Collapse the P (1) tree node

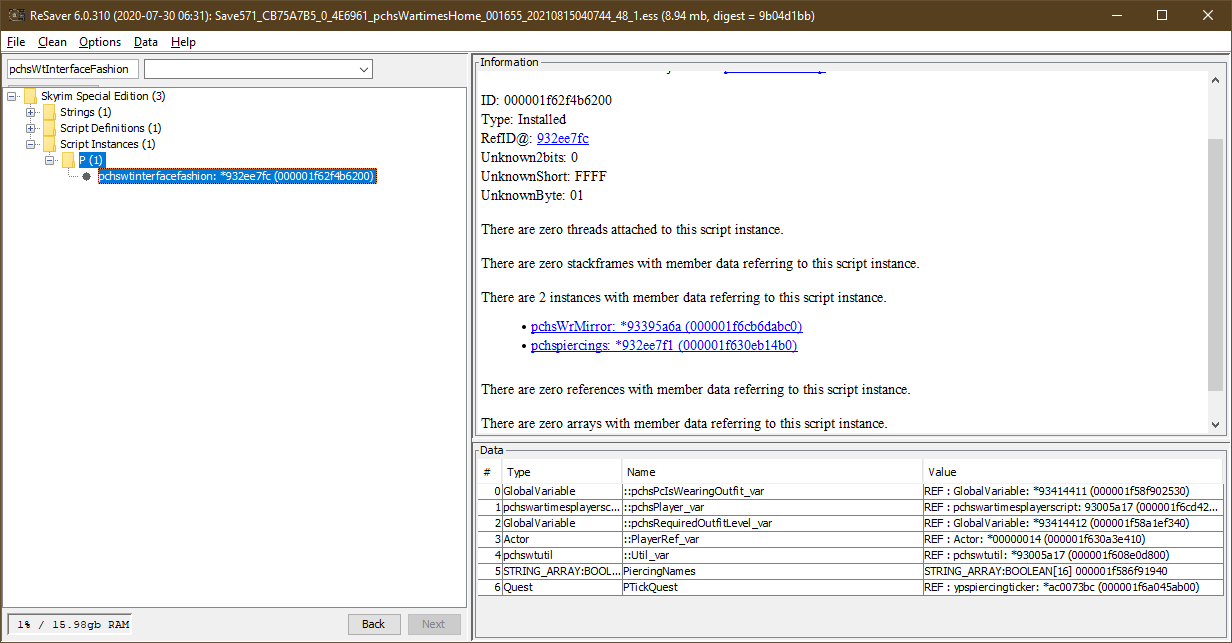pos(49,160)
